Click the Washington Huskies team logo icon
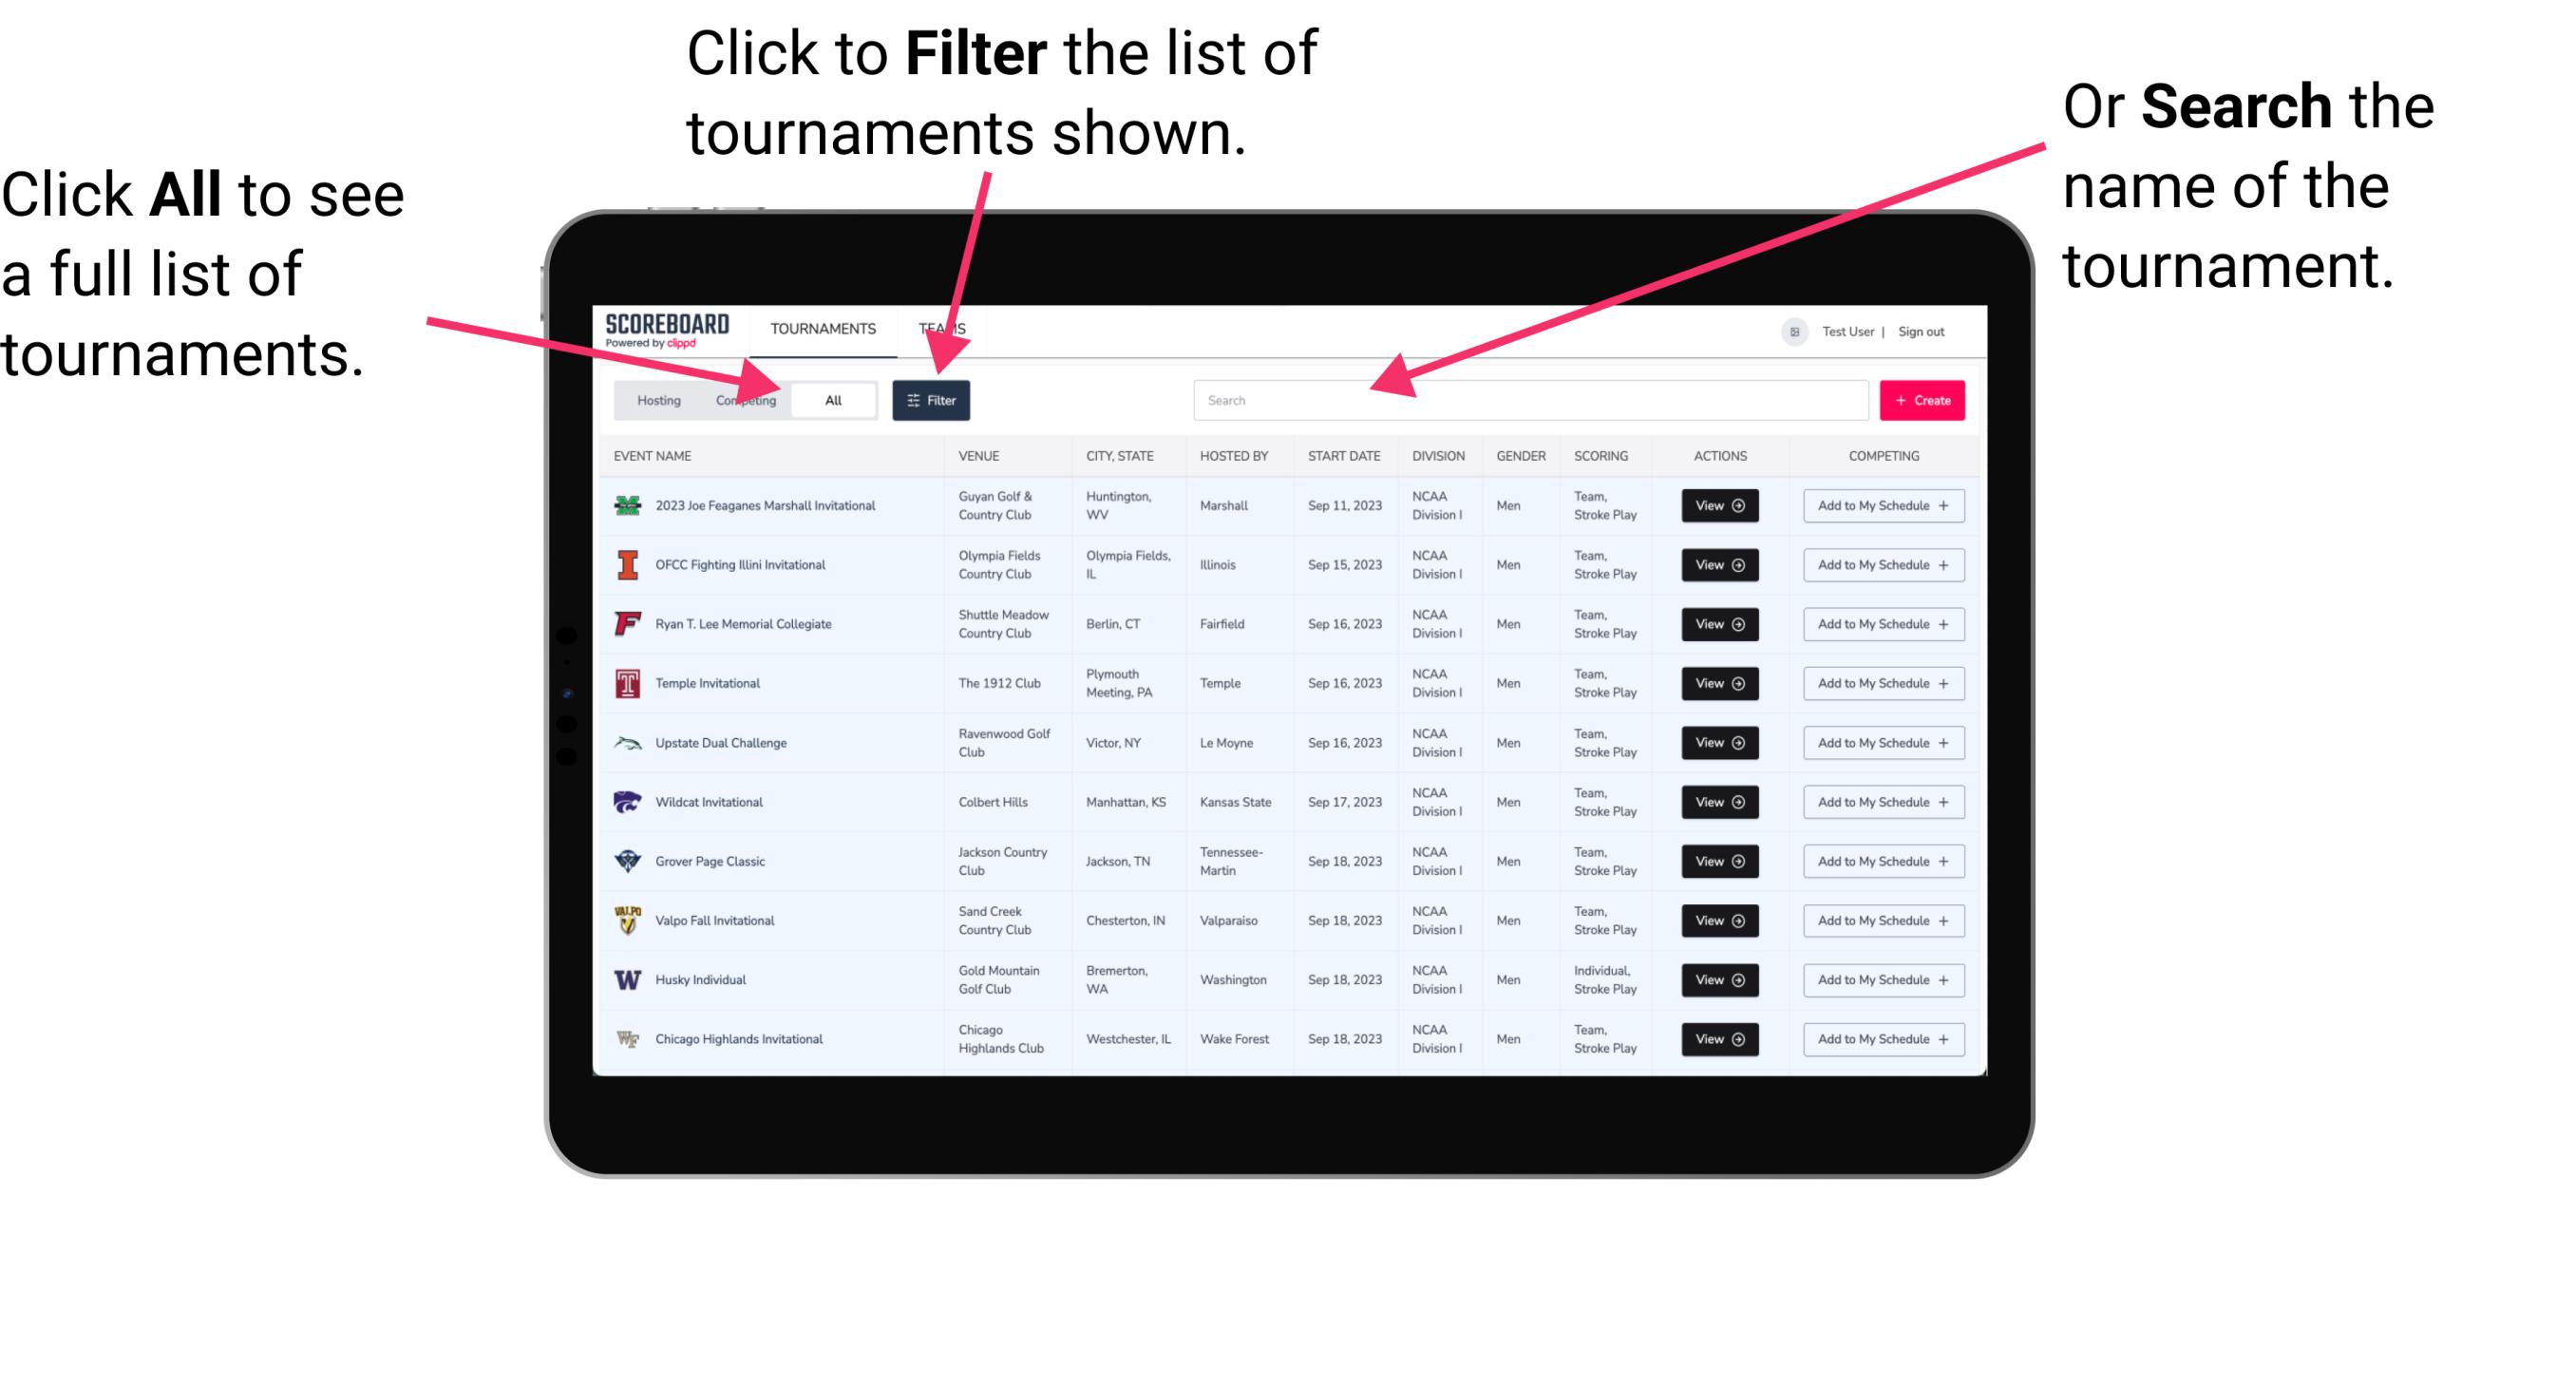 [x=624, y=979]
